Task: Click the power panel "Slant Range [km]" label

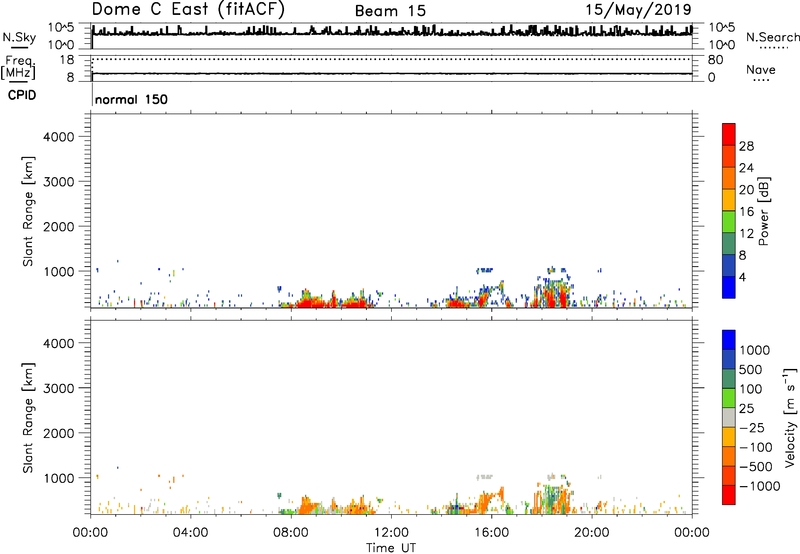Action: point(28,211)
